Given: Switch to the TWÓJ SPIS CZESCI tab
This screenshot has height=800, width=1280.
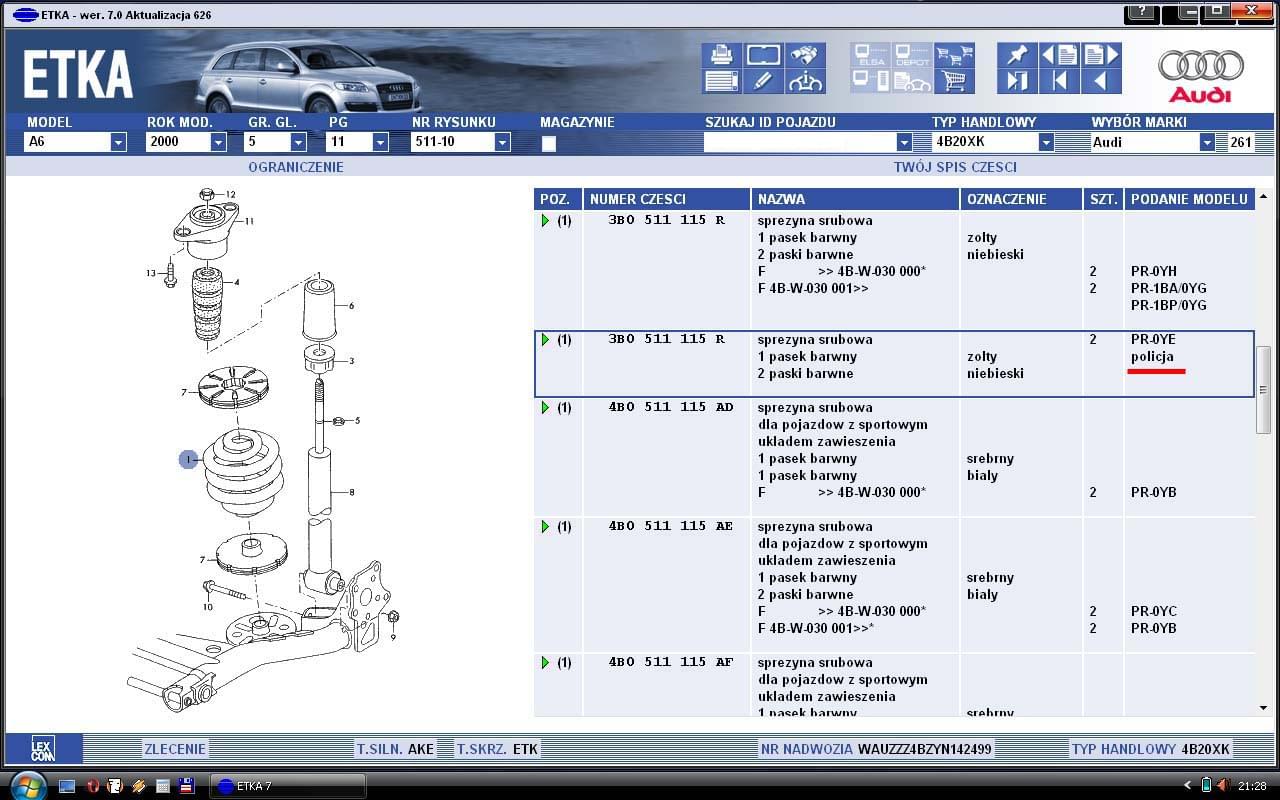Looking at the screenshot, I should pyautogui.click(x=955, y=167).
